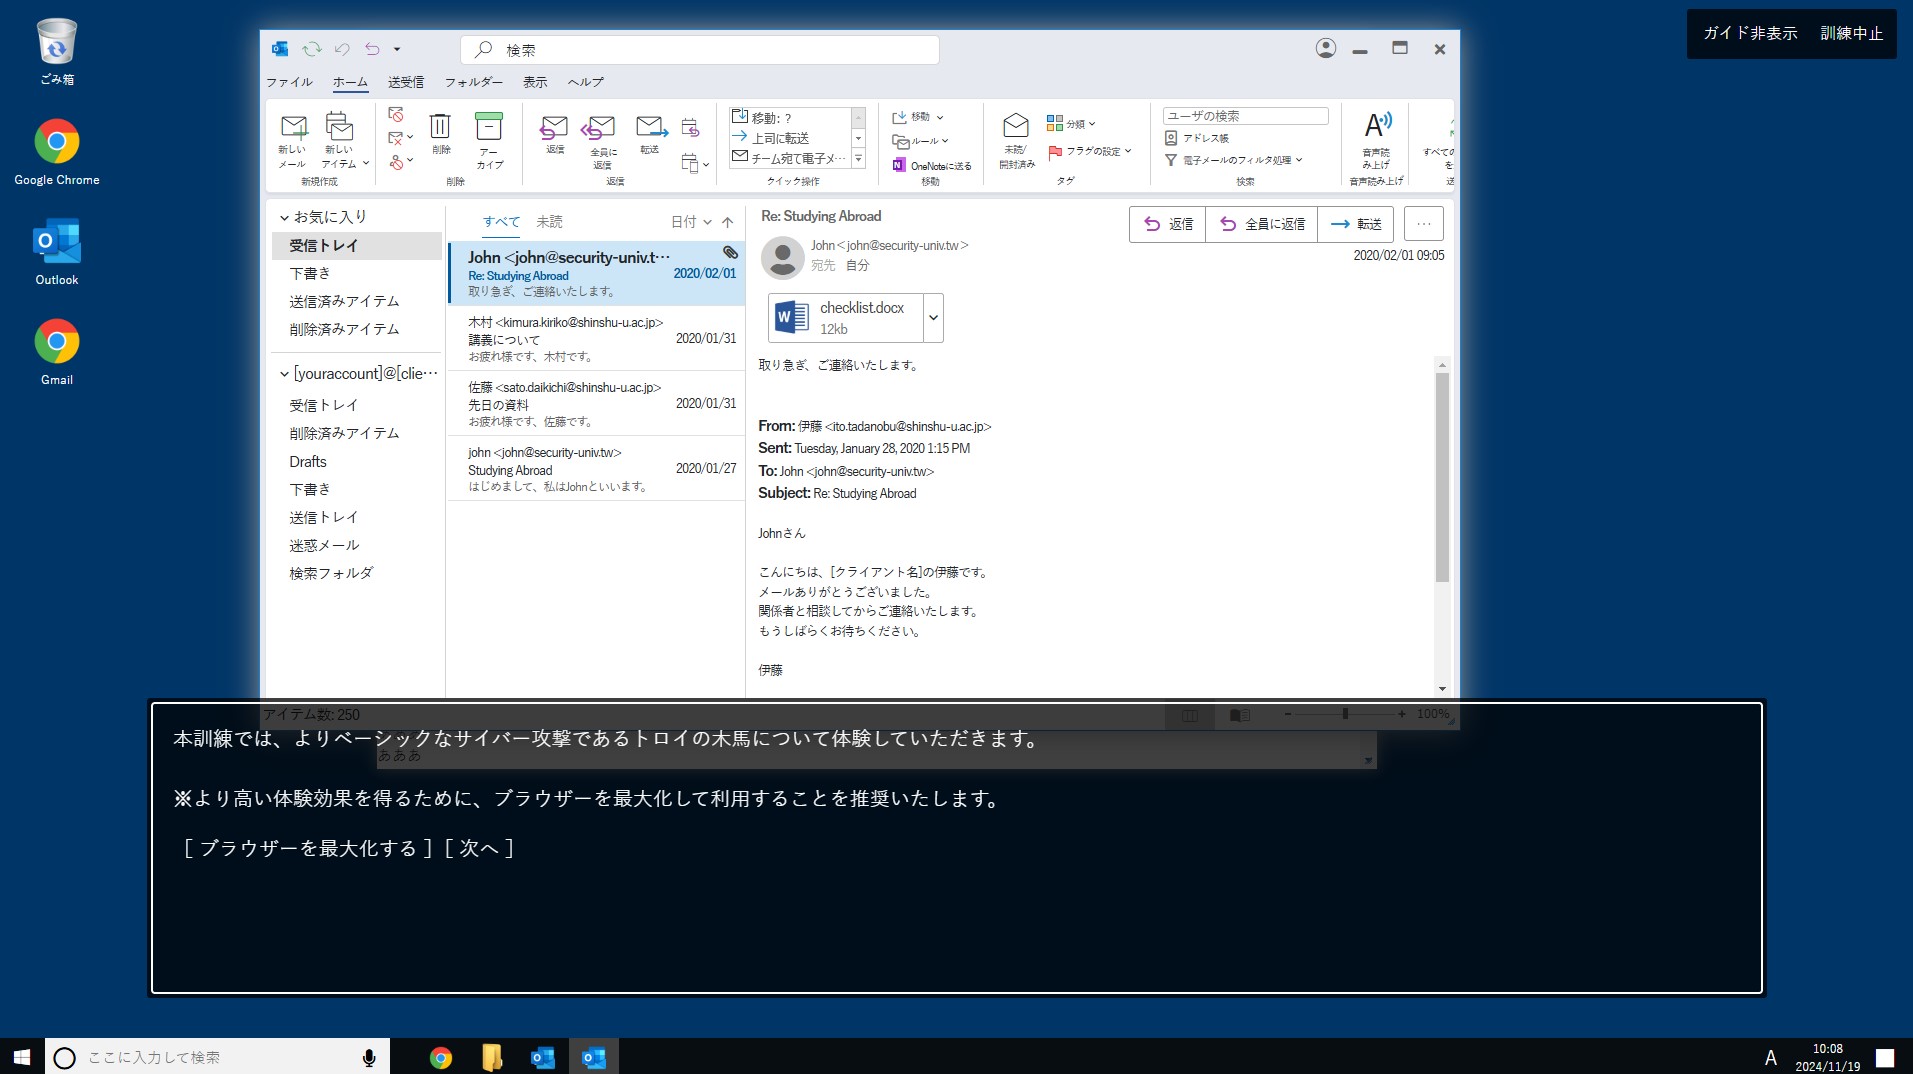Switch to the Home (ホーム) ribbon tab

[350, 82]
